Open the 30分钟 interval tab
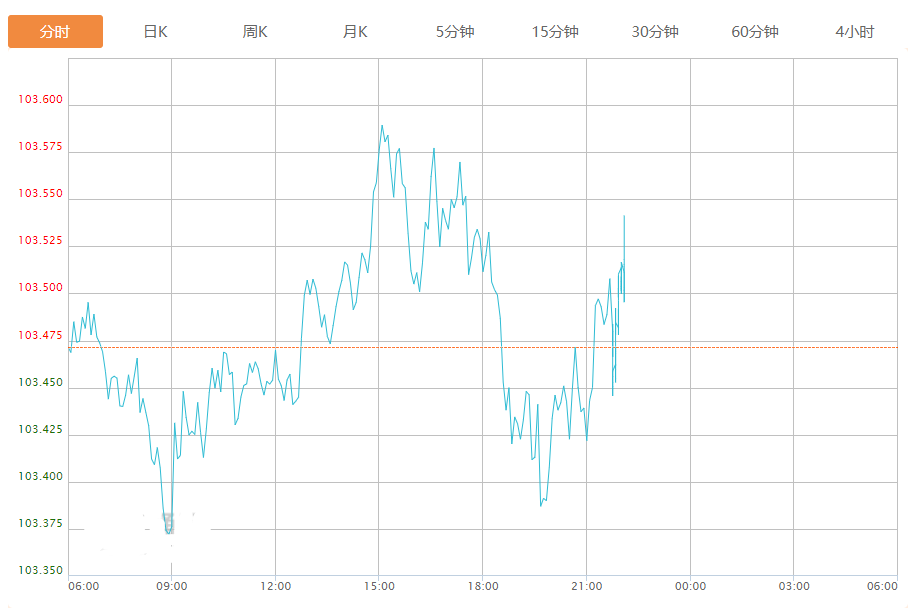The width and height of the screenshot is (910, 612). click(x=655, y=32)
